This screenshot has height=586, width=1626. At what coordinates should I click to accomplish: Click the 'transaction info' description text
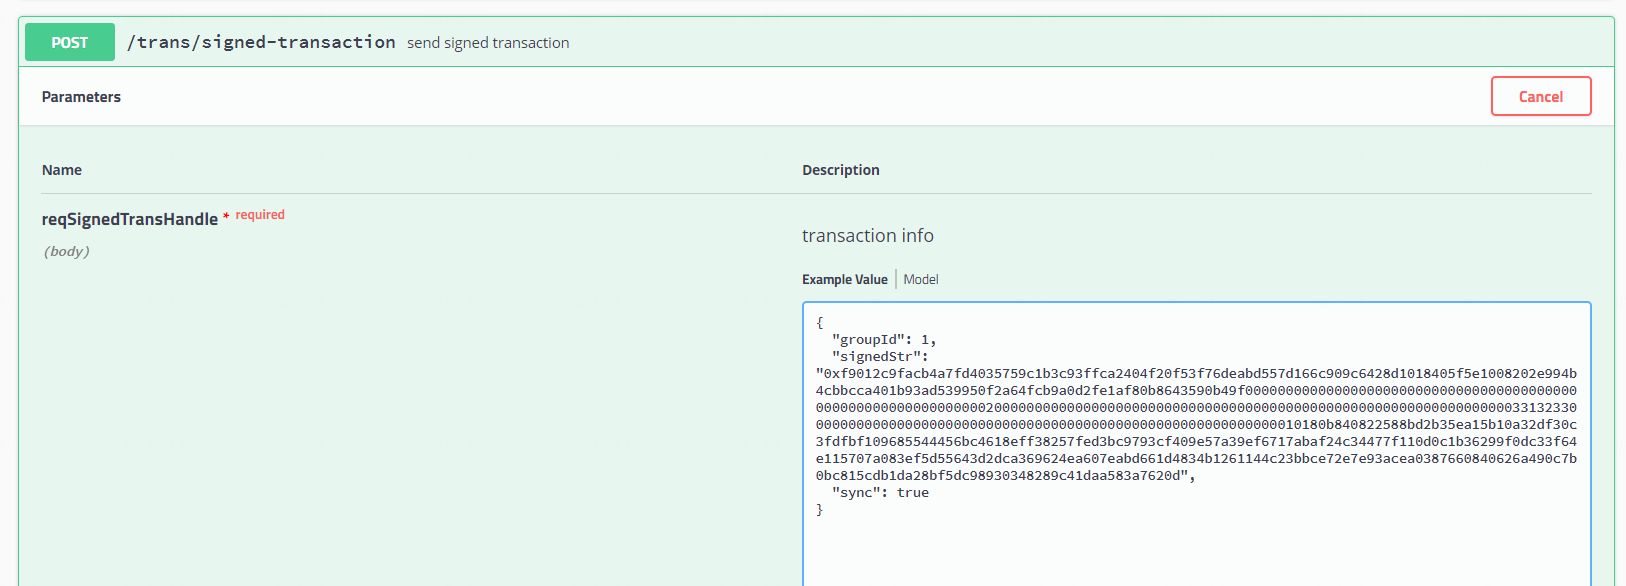tap(867, 235)
